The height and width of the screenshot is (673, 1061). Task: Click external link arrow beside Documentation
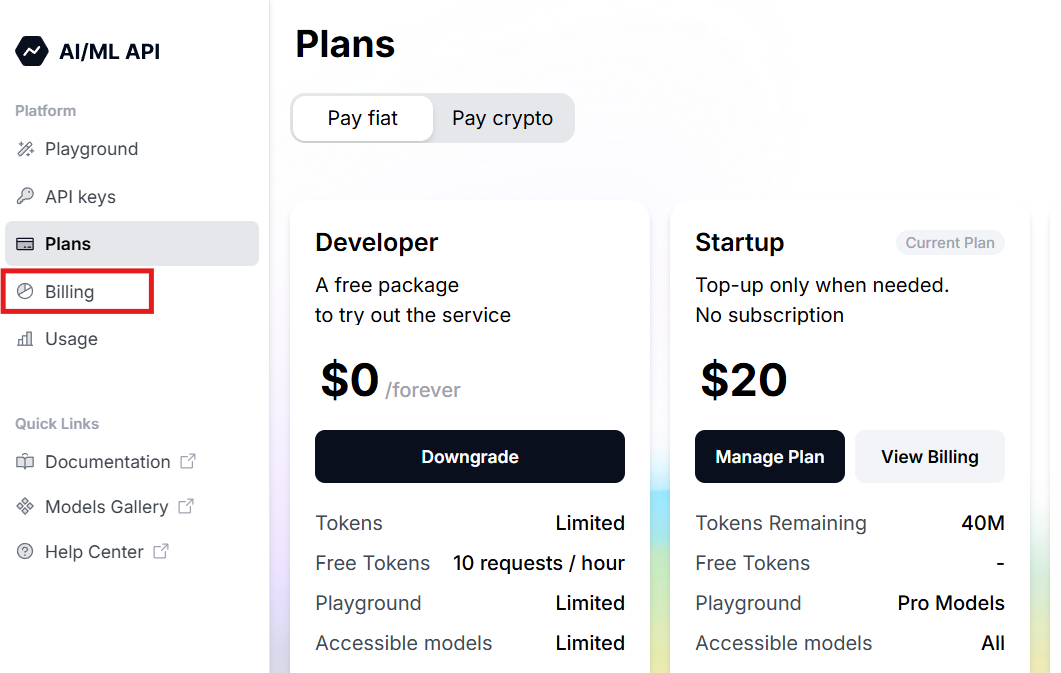188,461
